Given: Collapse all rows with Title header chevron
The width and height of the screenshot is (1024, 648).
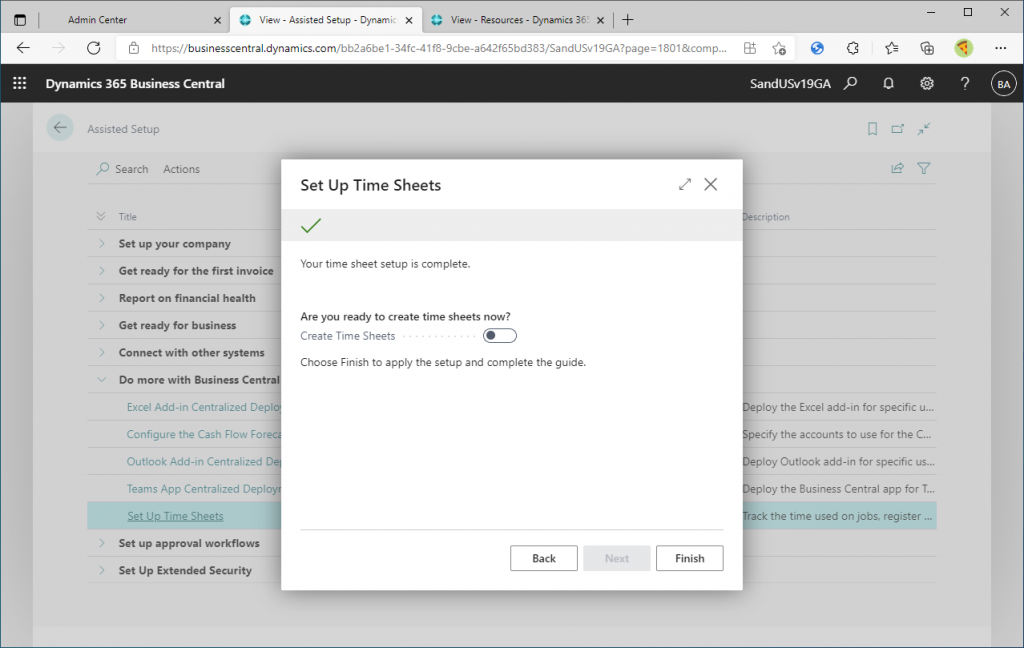Looking at the screenshot, I should [x=101, y=216].
